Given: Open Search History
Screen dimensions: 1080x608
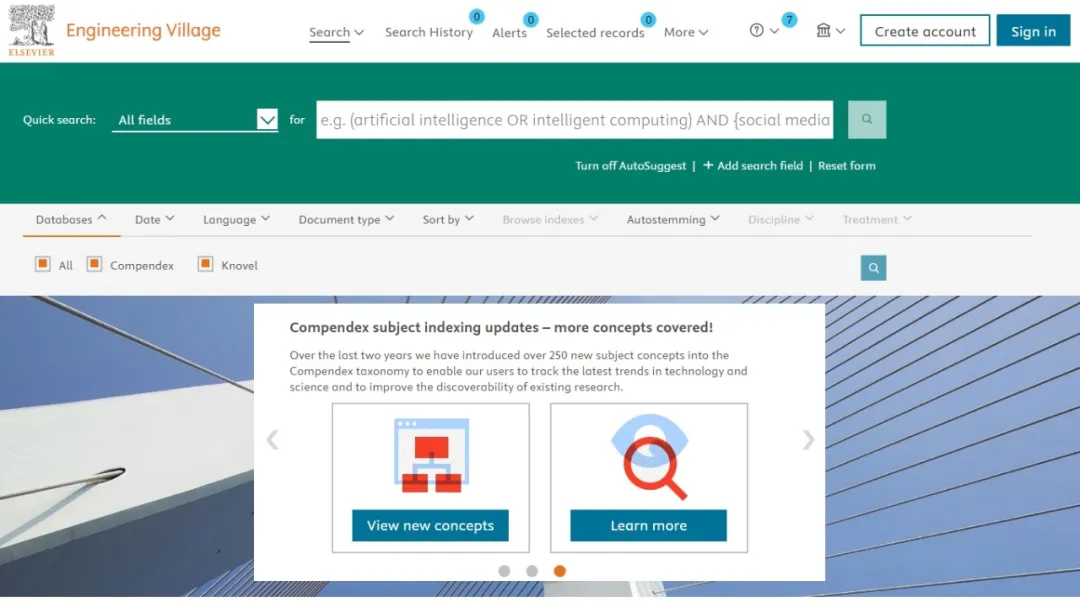Looking at the screenshot, I should point(428,32).
